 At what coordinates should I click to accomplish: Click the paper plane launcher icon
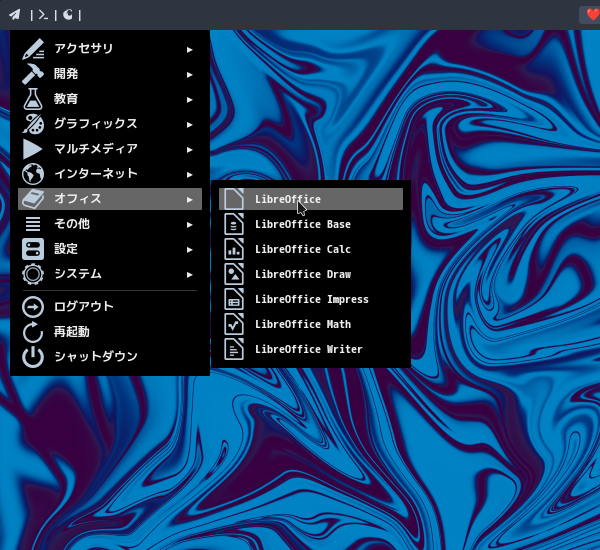pyautogui.click(x=15, y=15)
